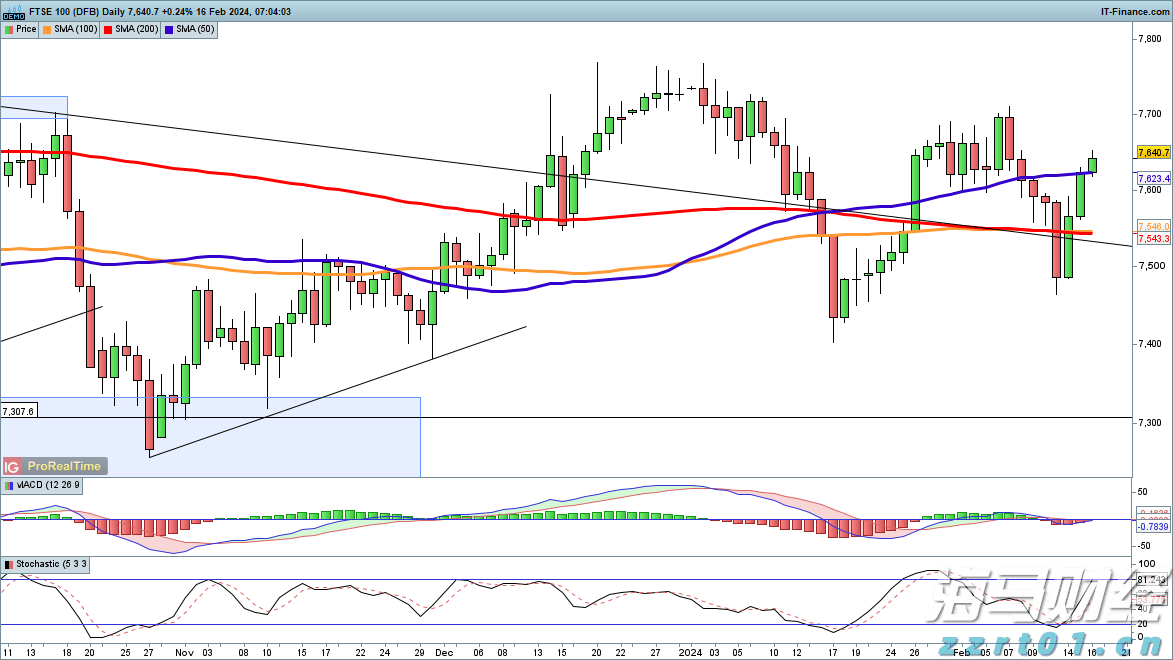Click the 7,307.6 horizontal line label

click(x=19, y=411)
